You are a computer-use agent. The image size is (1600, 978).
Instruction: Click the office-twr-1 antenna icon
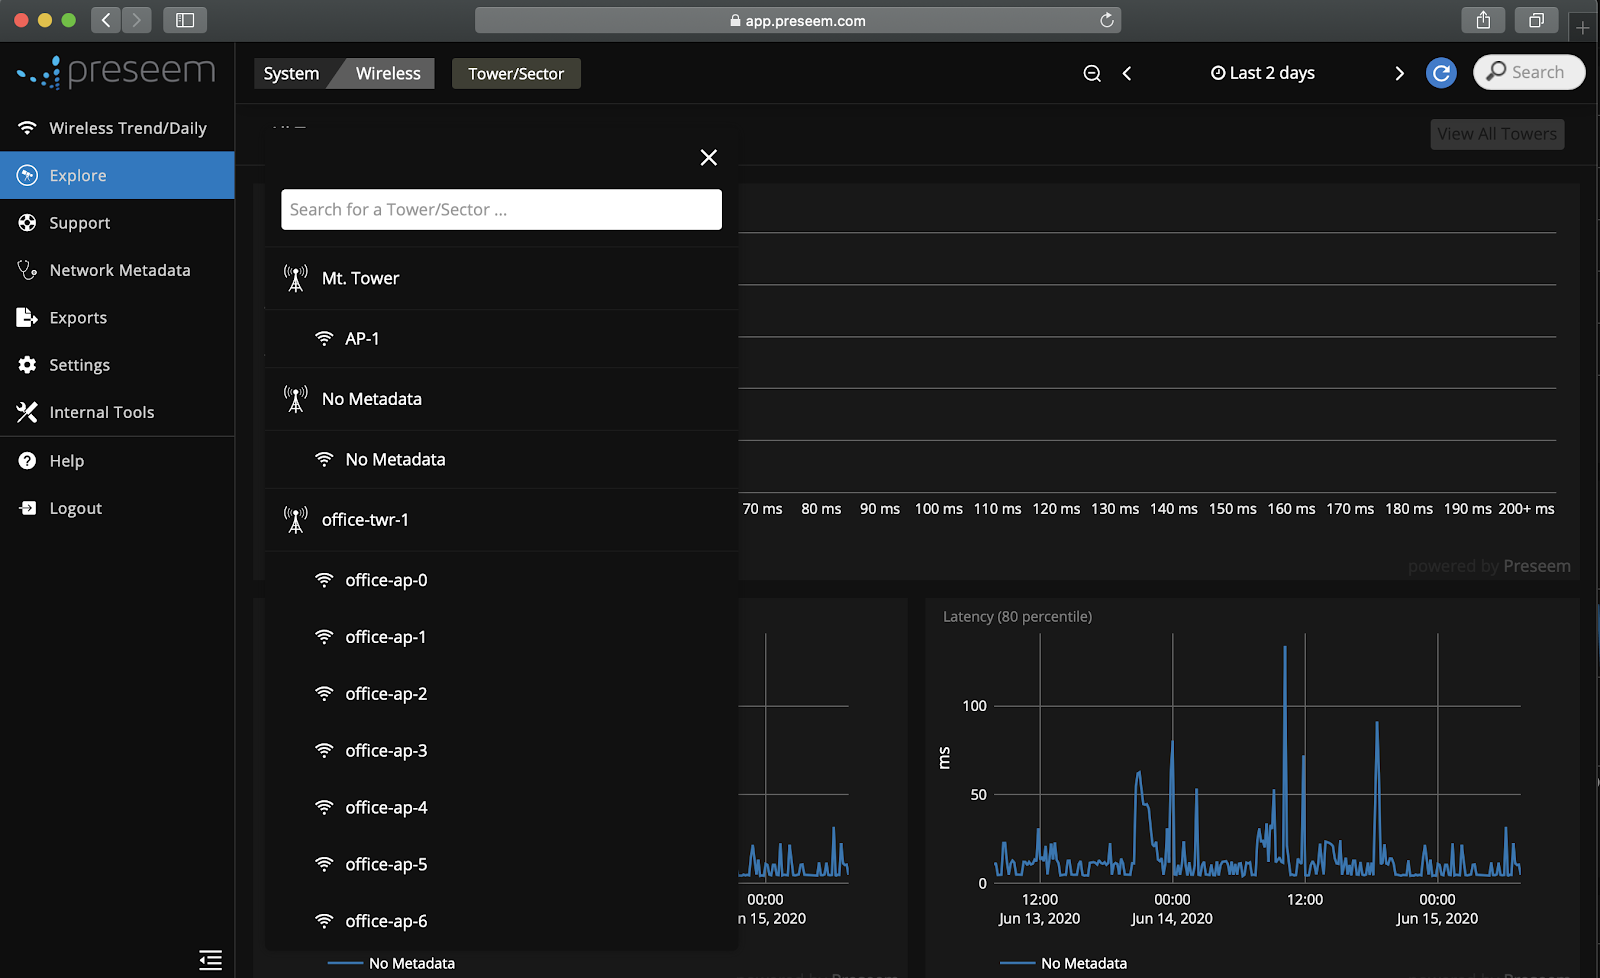tap(296, 520)
